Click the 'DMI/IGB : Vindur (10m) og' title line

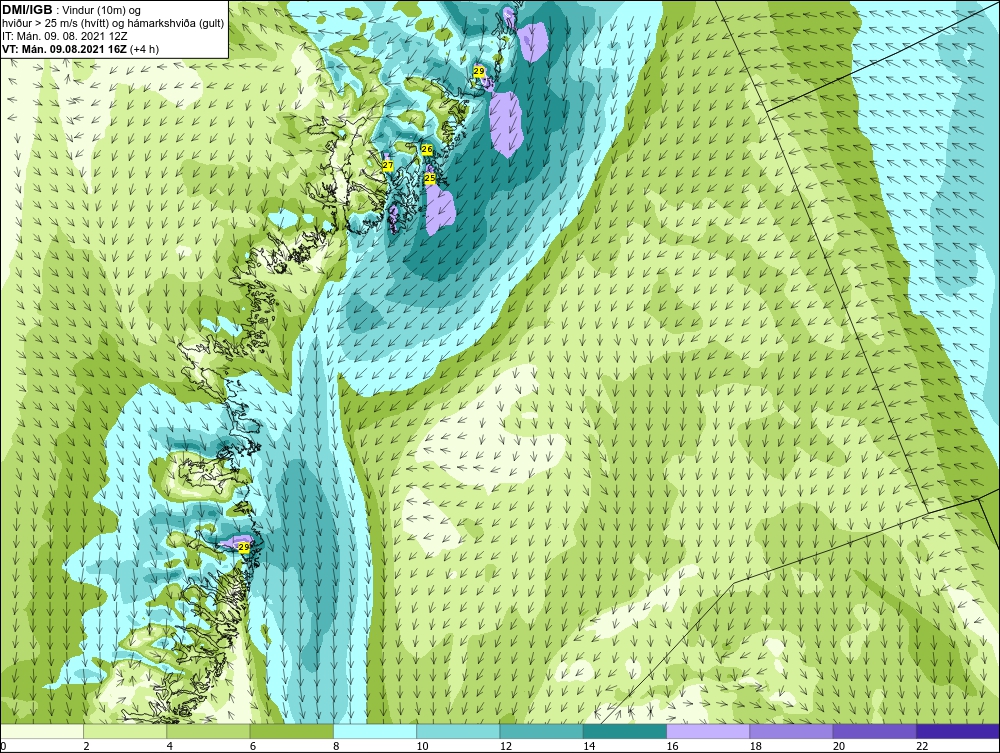[72, 10]
